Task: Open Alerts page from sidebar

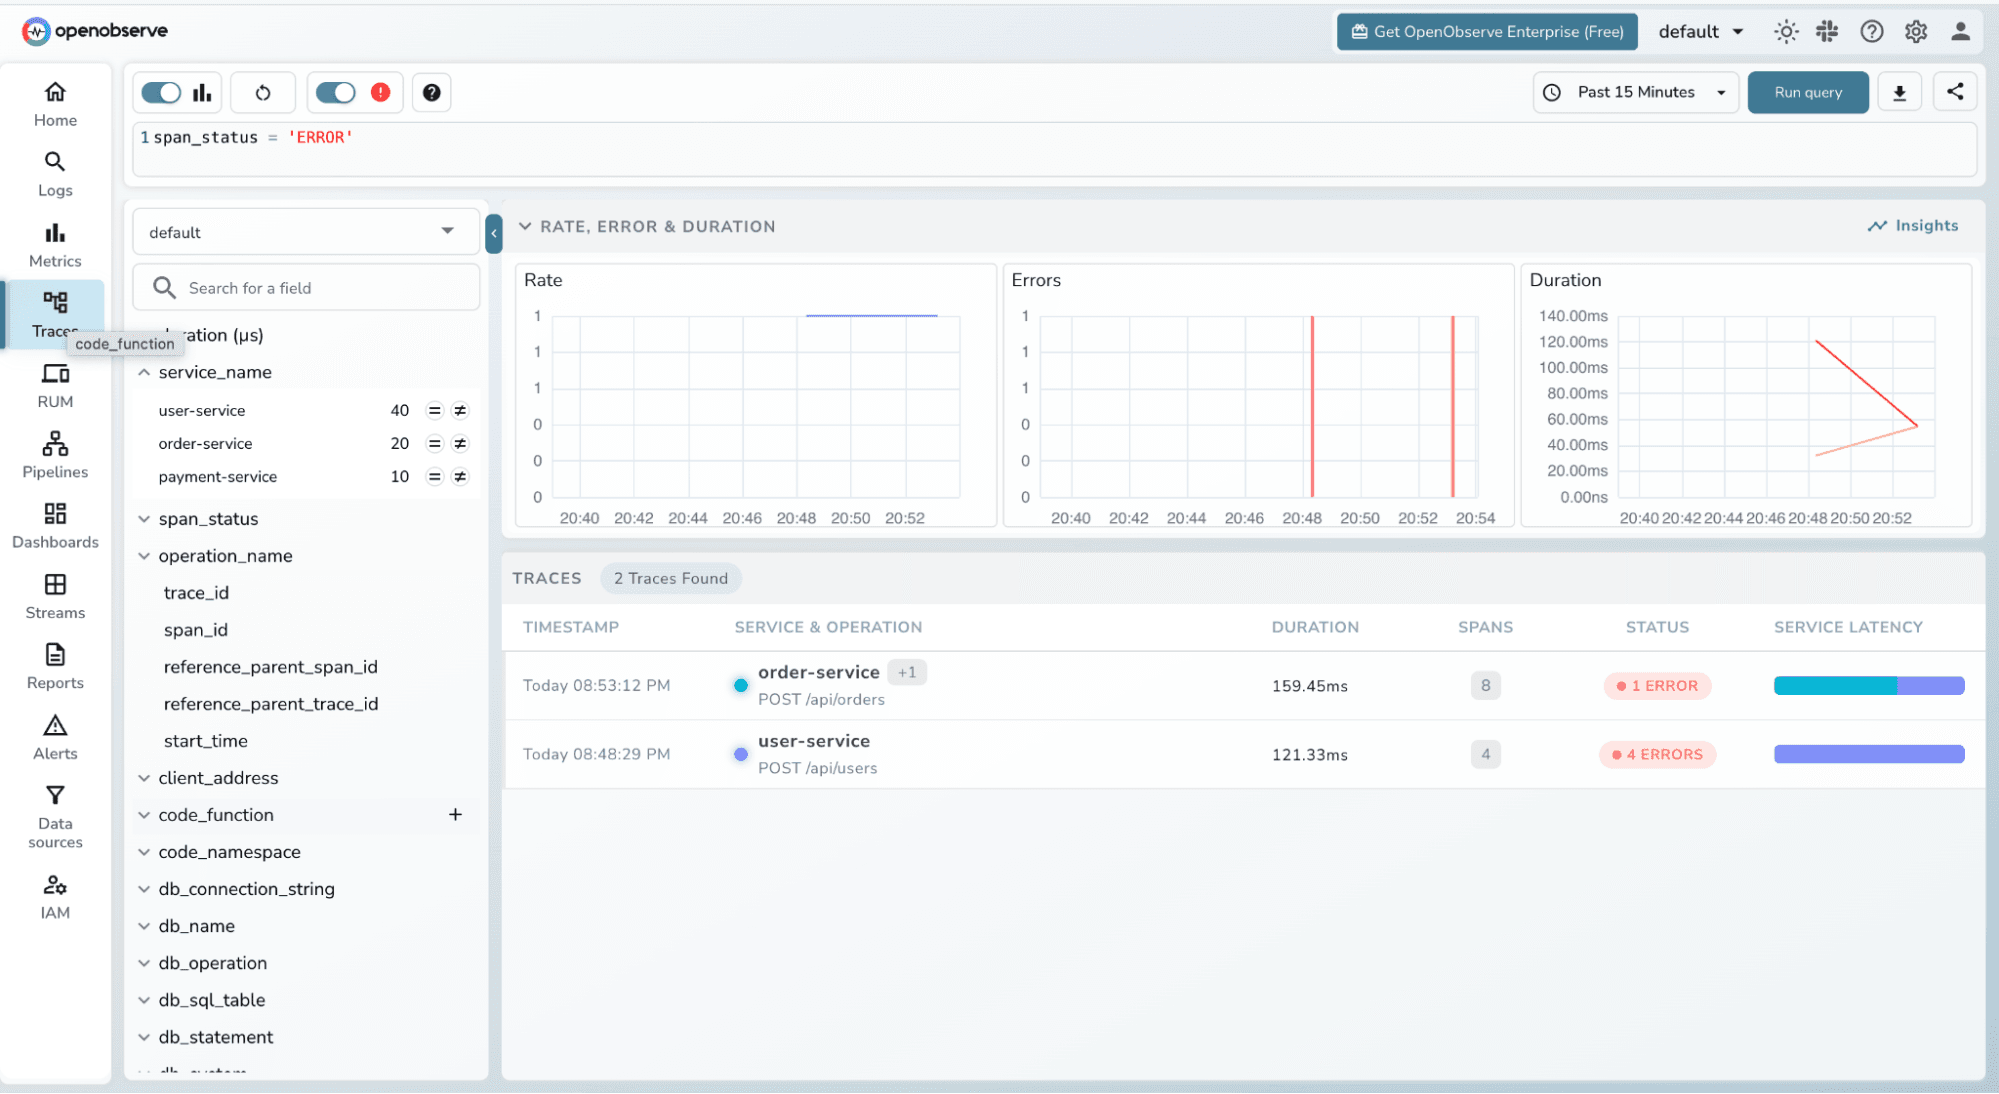Action: [x=55, y=737]
